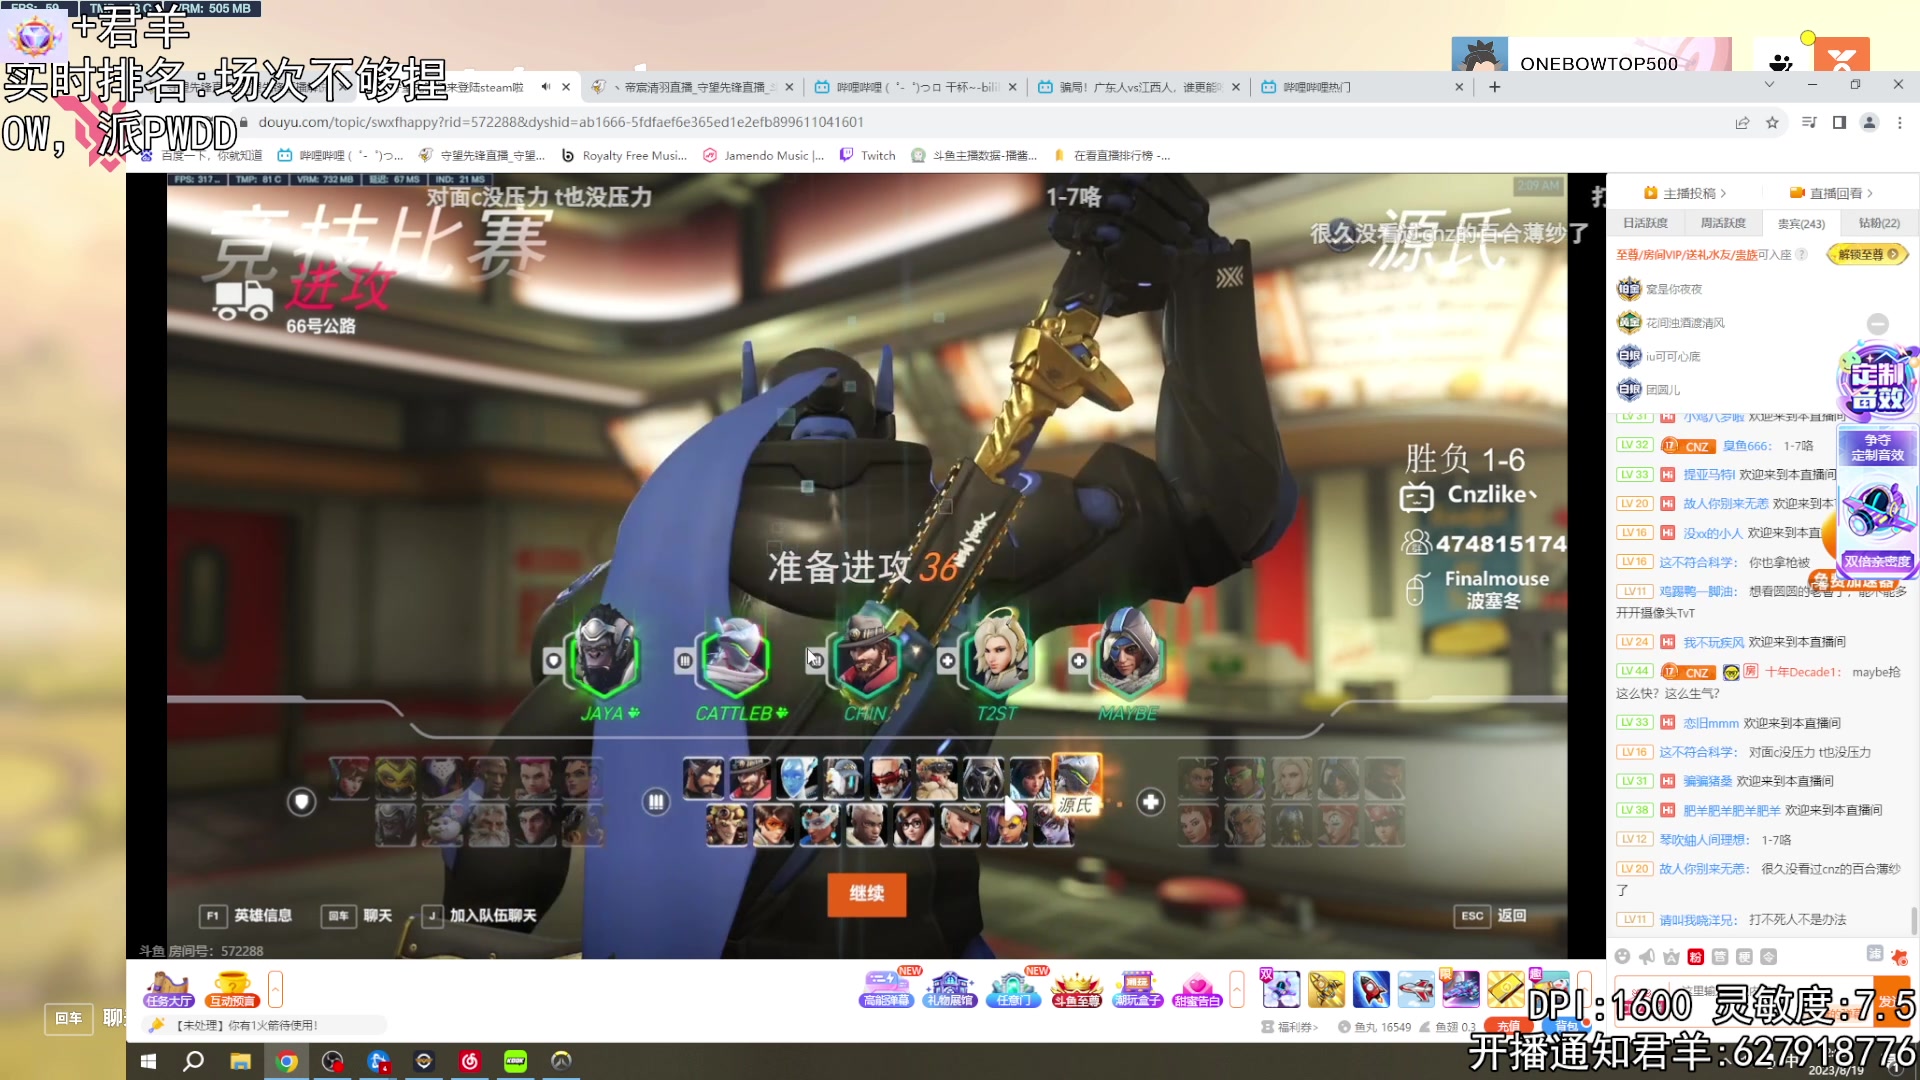This screenshot has width=1920, height=1080.
Task: Click the share page icon in address bar
Action: [x=1742, y=122]
